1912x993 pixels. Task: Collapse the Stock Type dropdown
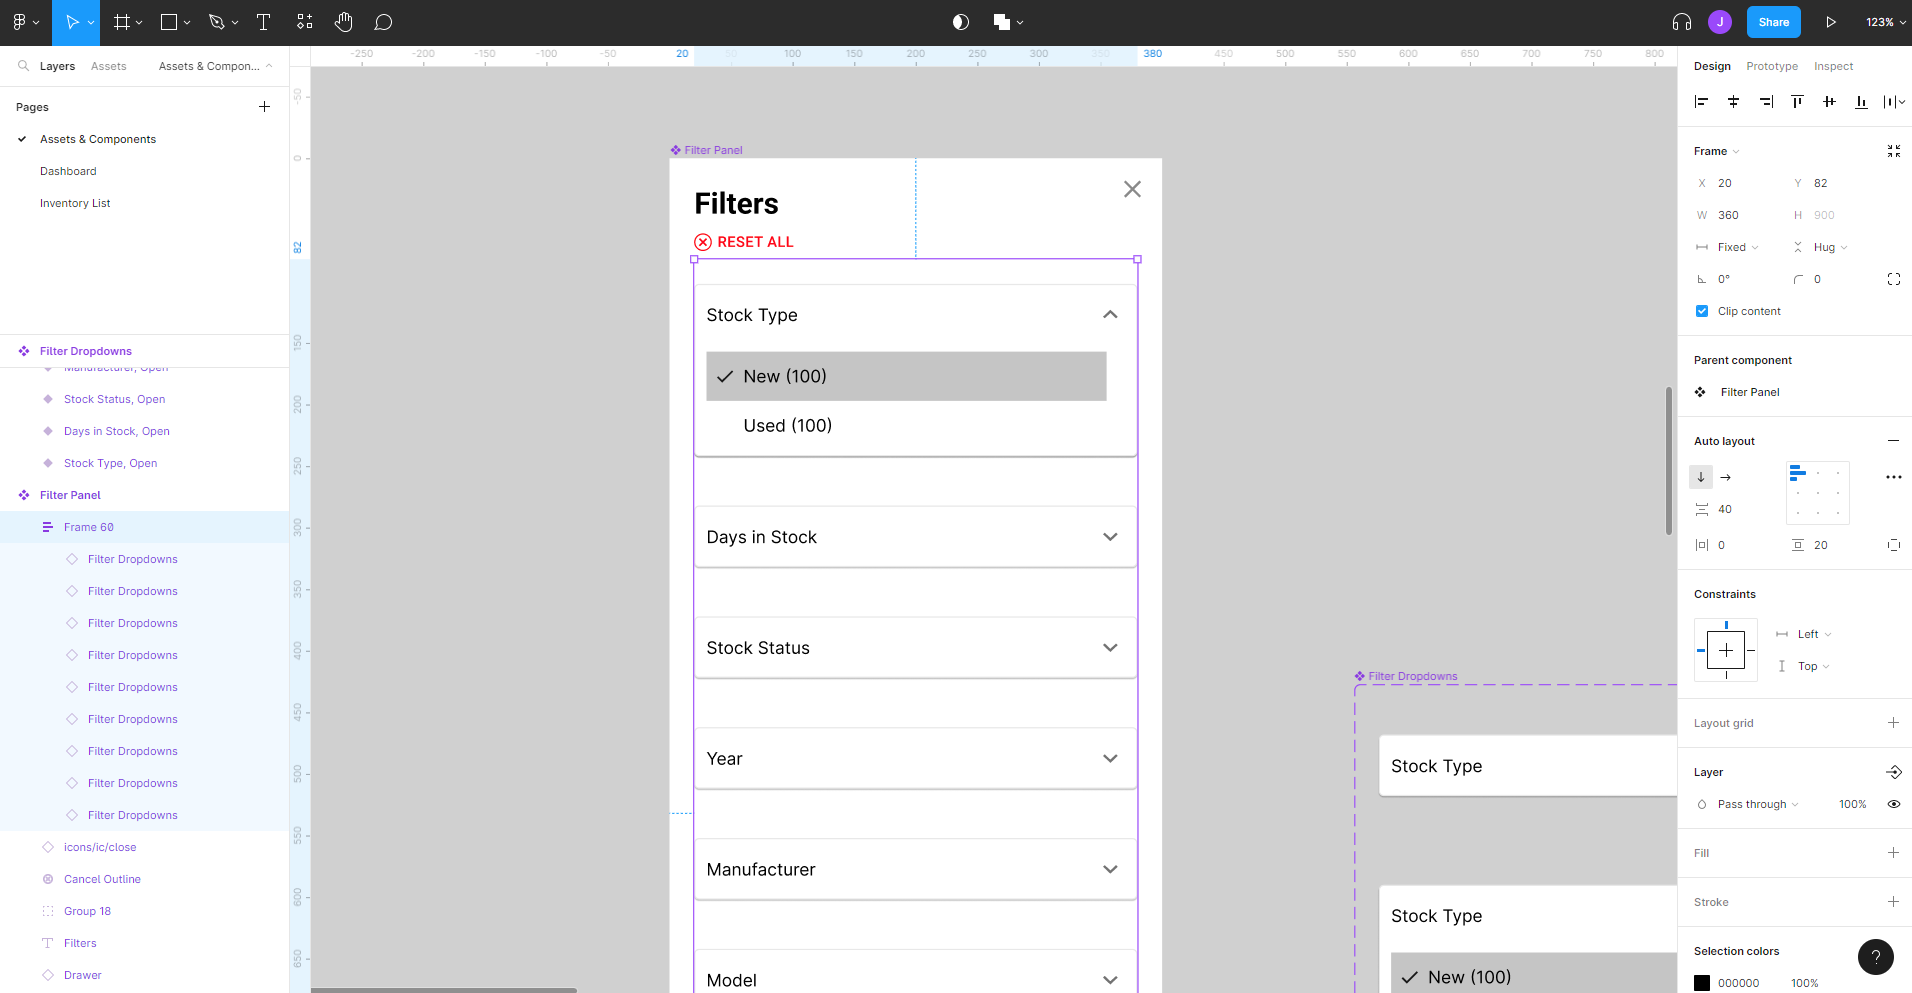click(x=1110, y=314)
